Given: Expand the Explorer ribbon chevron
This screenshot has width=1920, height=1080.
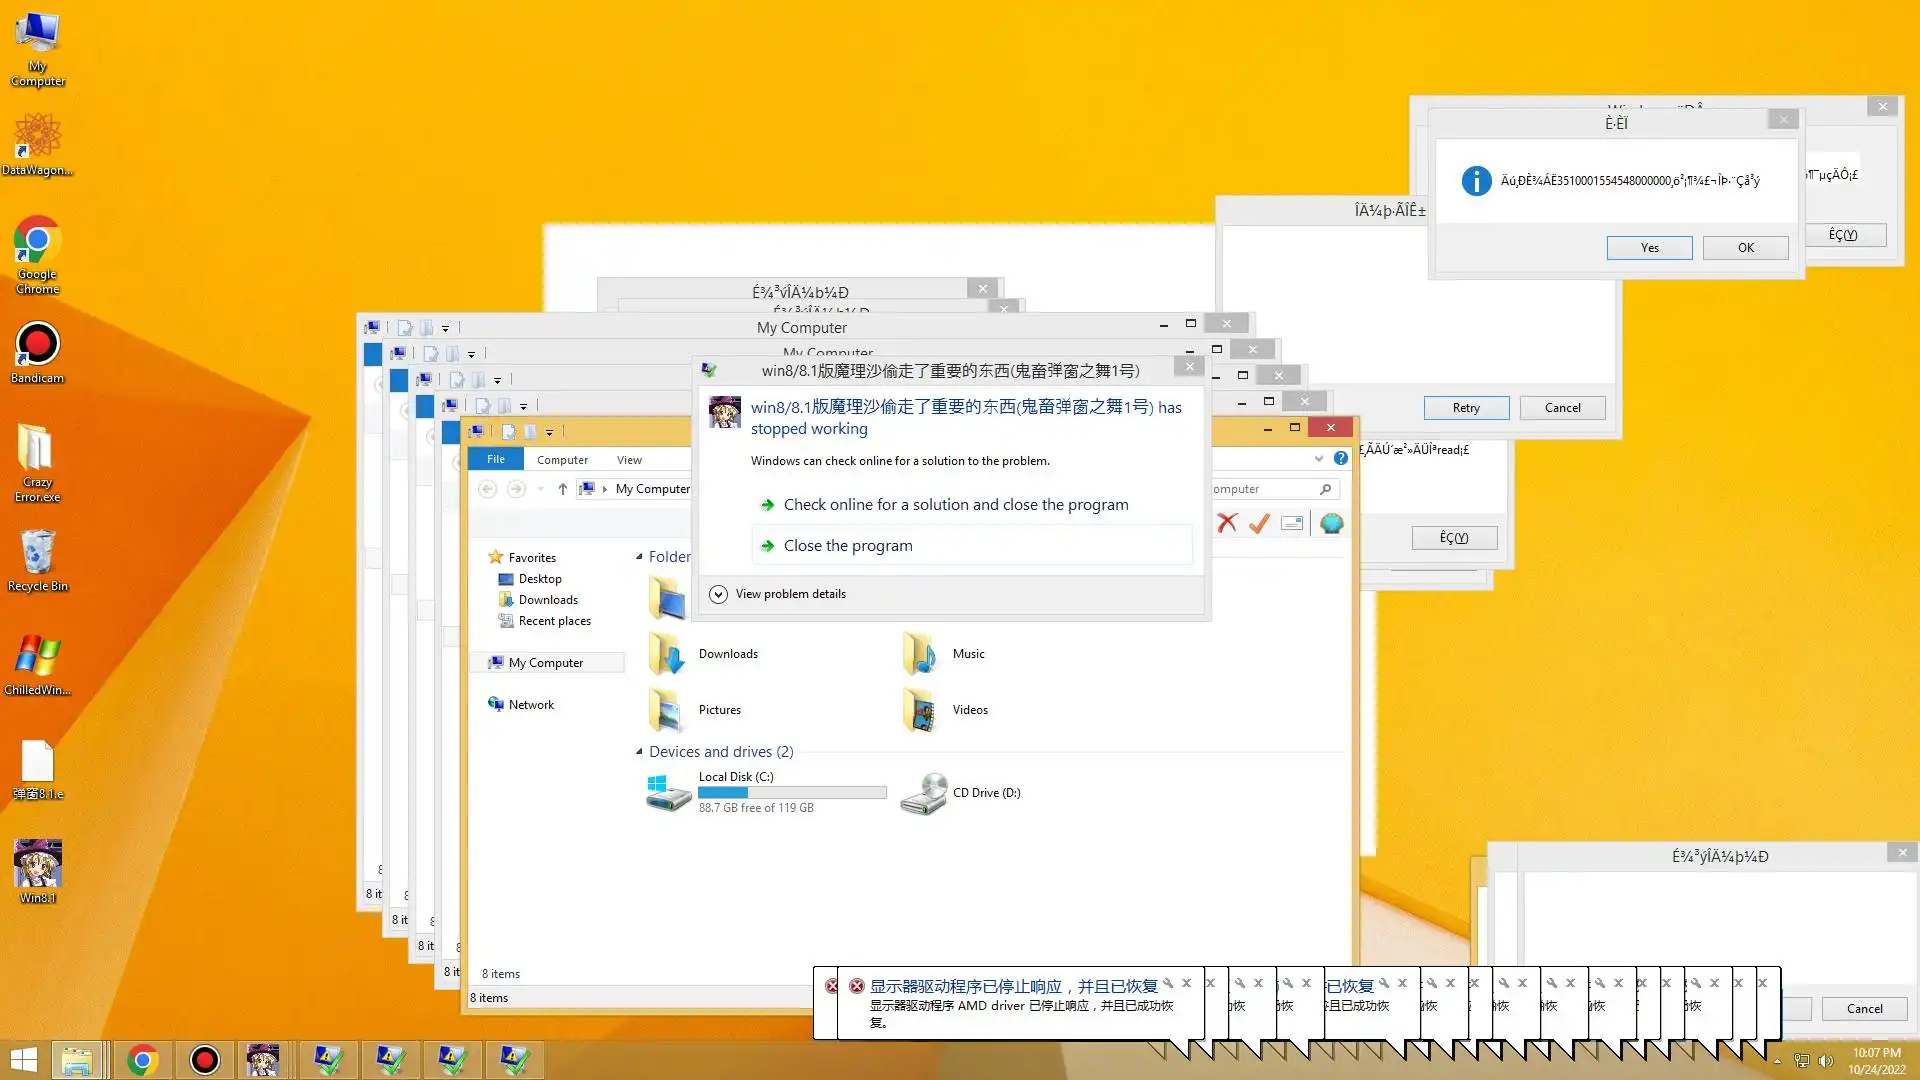Looking at the screenshot, I should (x=1318, y=458).
